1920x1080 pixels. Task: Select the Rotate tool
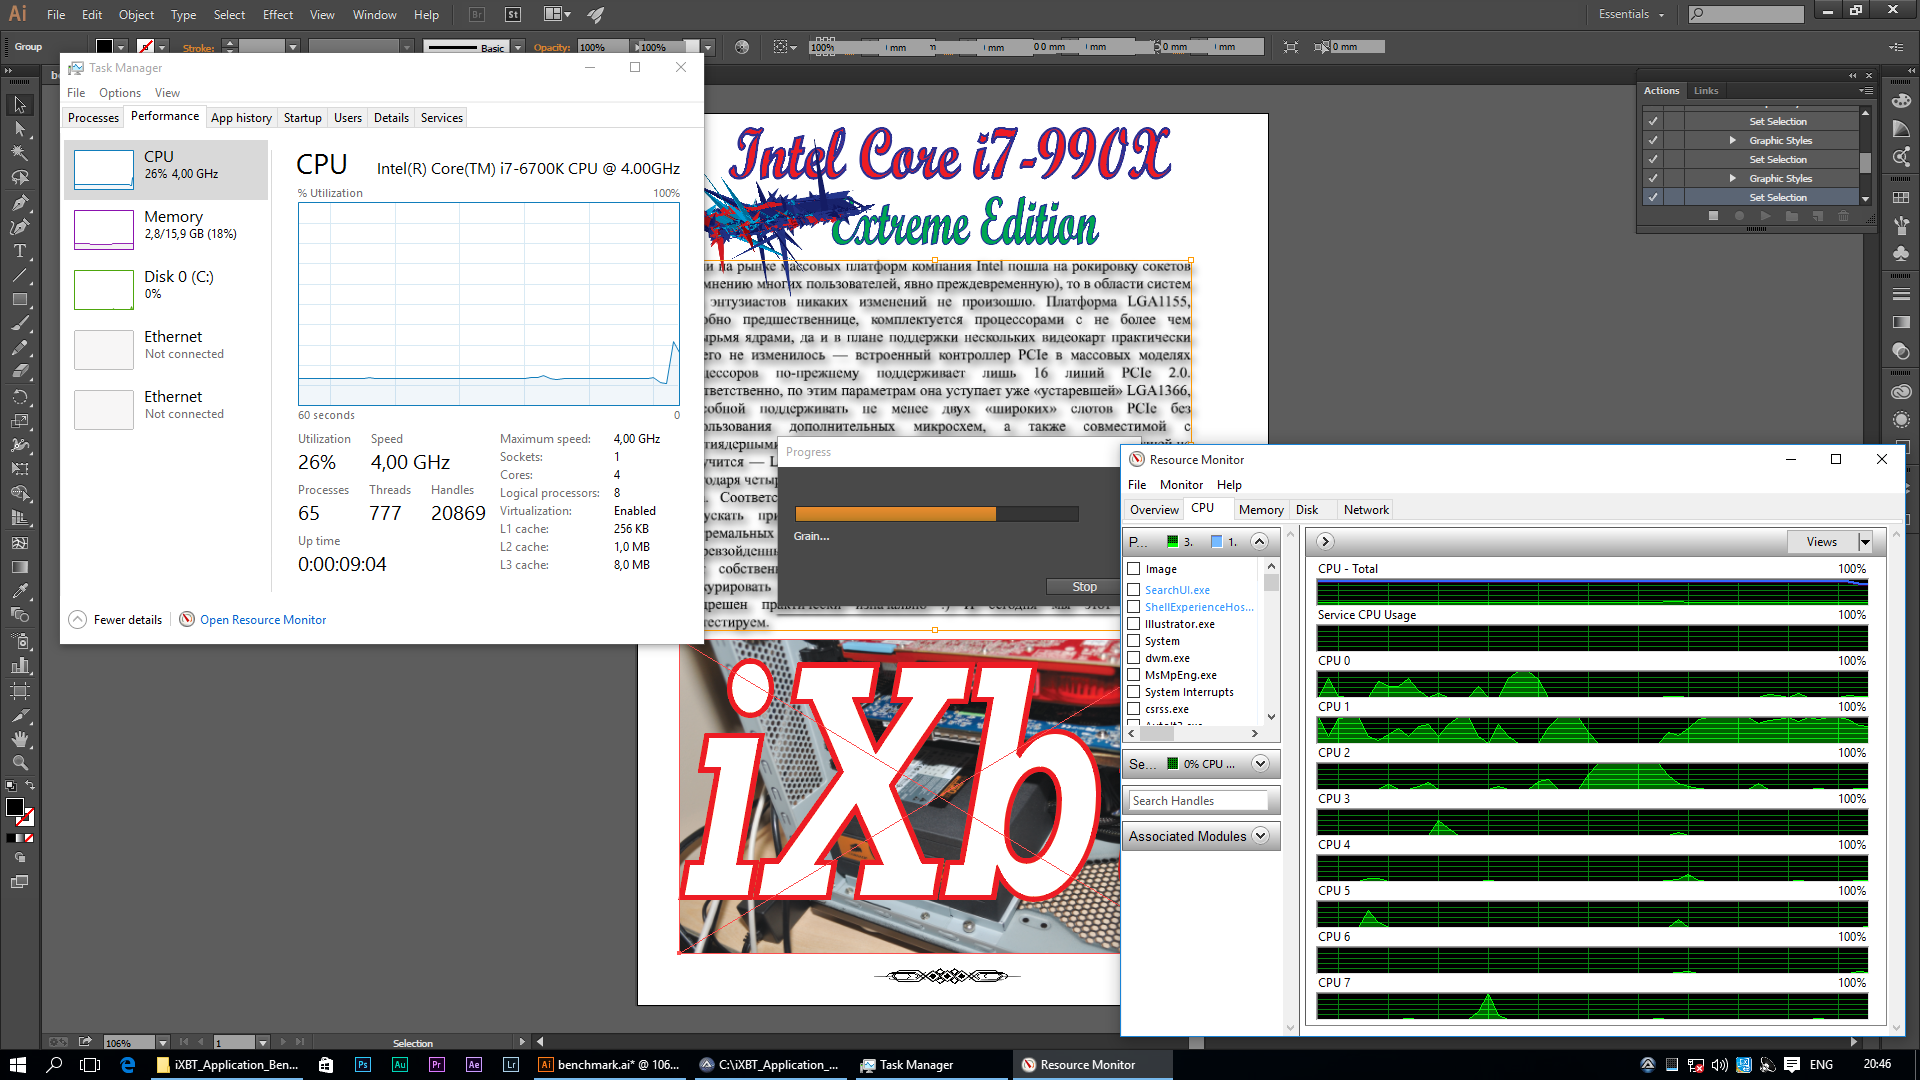[x=19, y=397]
